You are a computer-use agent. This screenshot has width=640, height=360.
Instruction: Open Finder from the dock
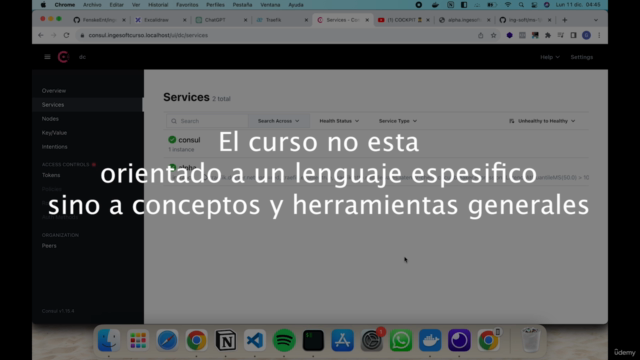109,340
